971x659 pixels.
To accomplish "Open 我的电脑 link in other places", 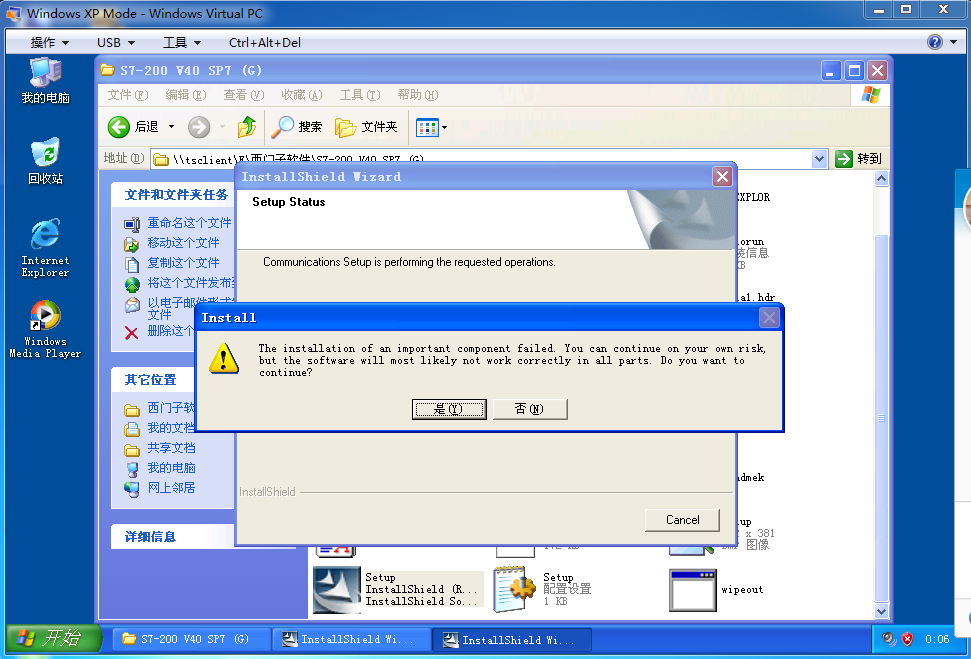I will click(171, 468).
